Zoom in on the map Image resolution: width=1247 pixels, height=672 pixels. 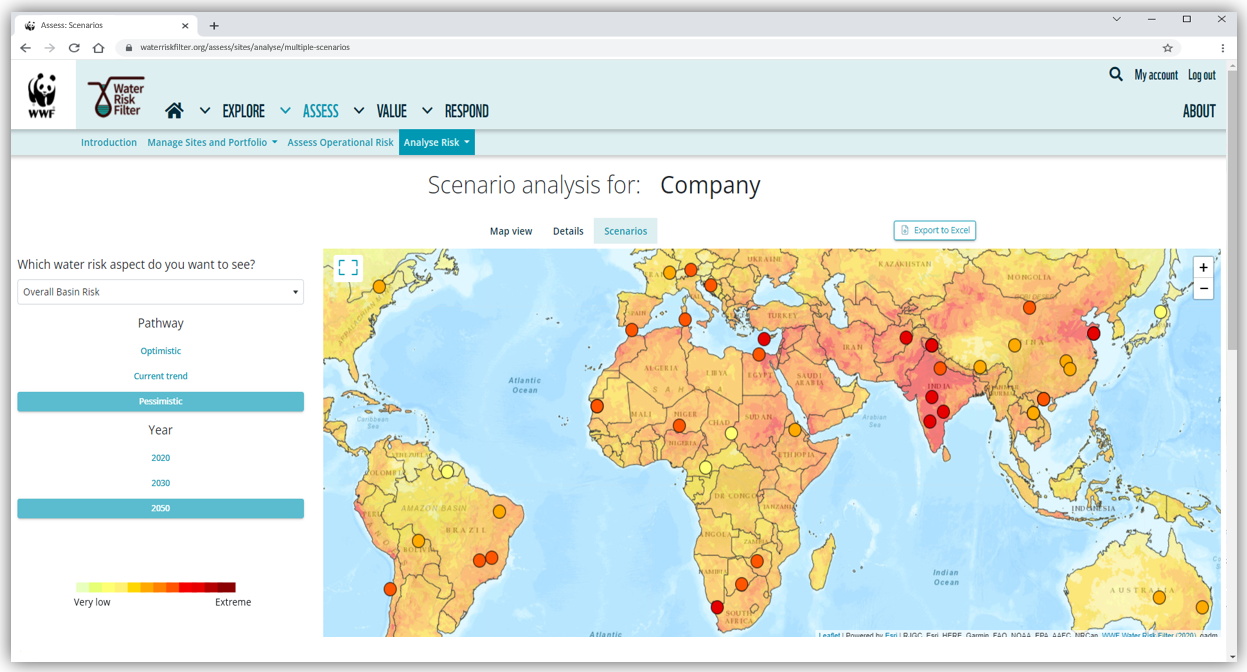click(1203, 267)
